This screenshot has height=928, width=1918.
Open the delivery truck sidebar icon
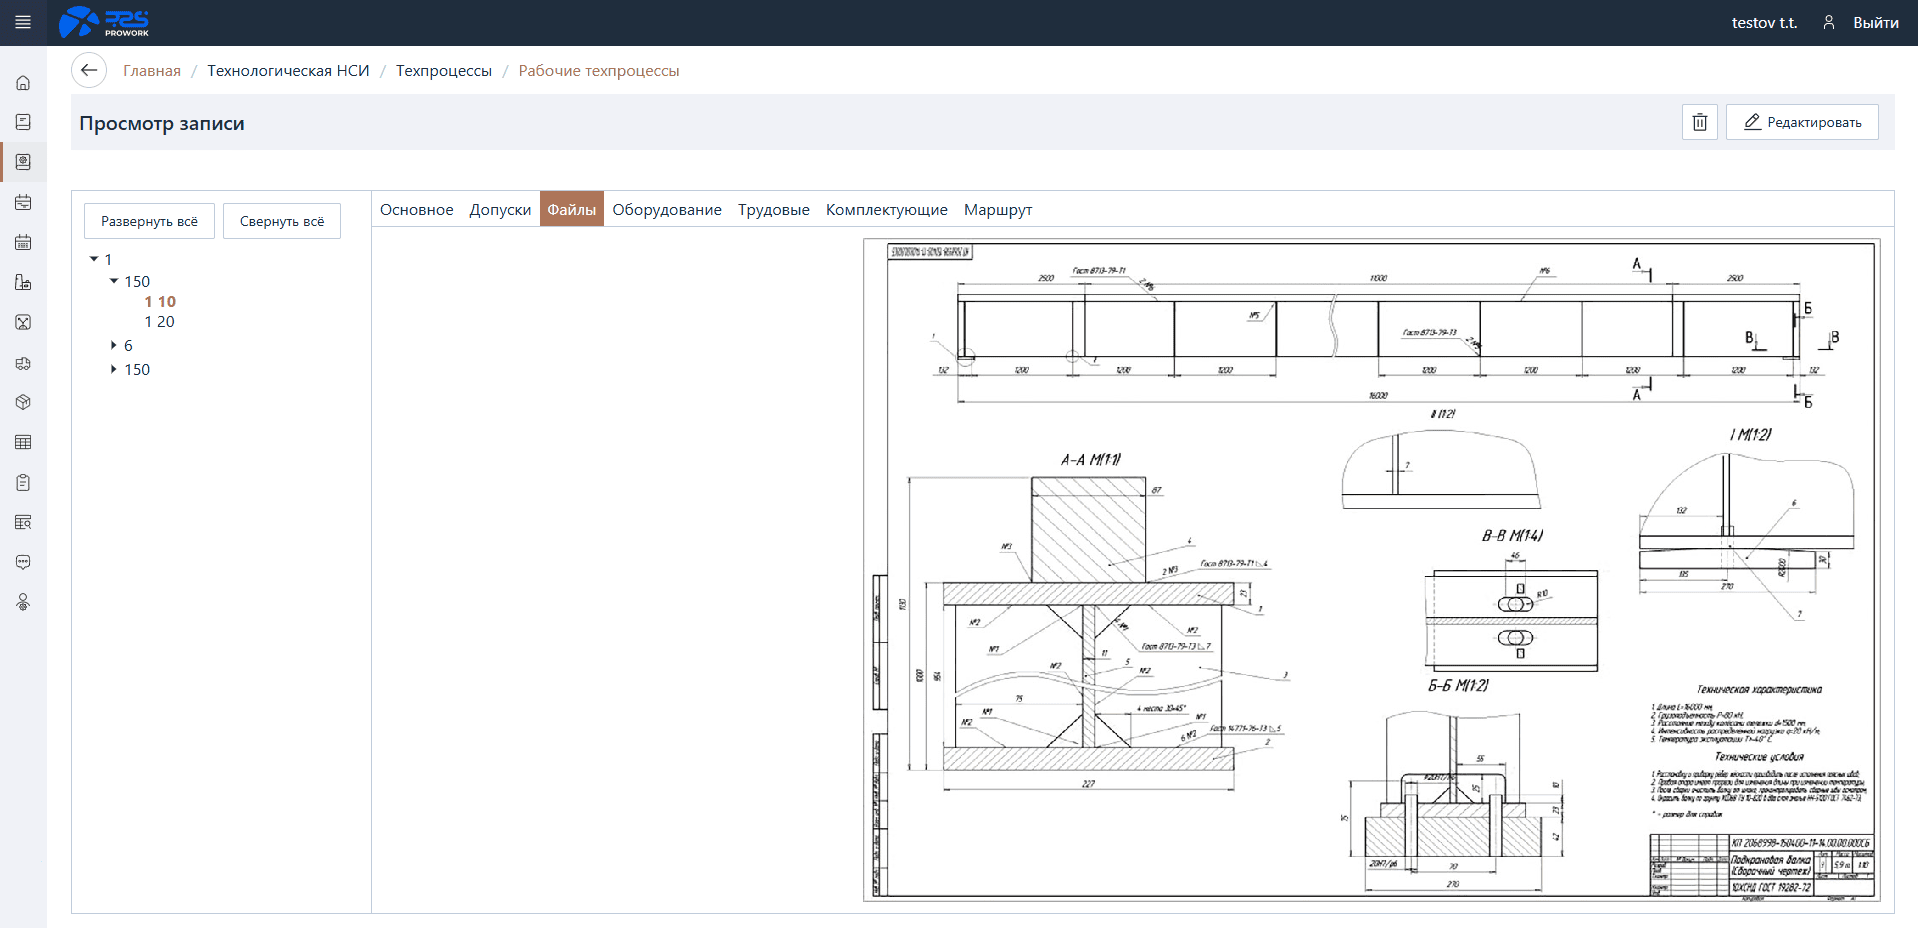(x=23, y=363)
